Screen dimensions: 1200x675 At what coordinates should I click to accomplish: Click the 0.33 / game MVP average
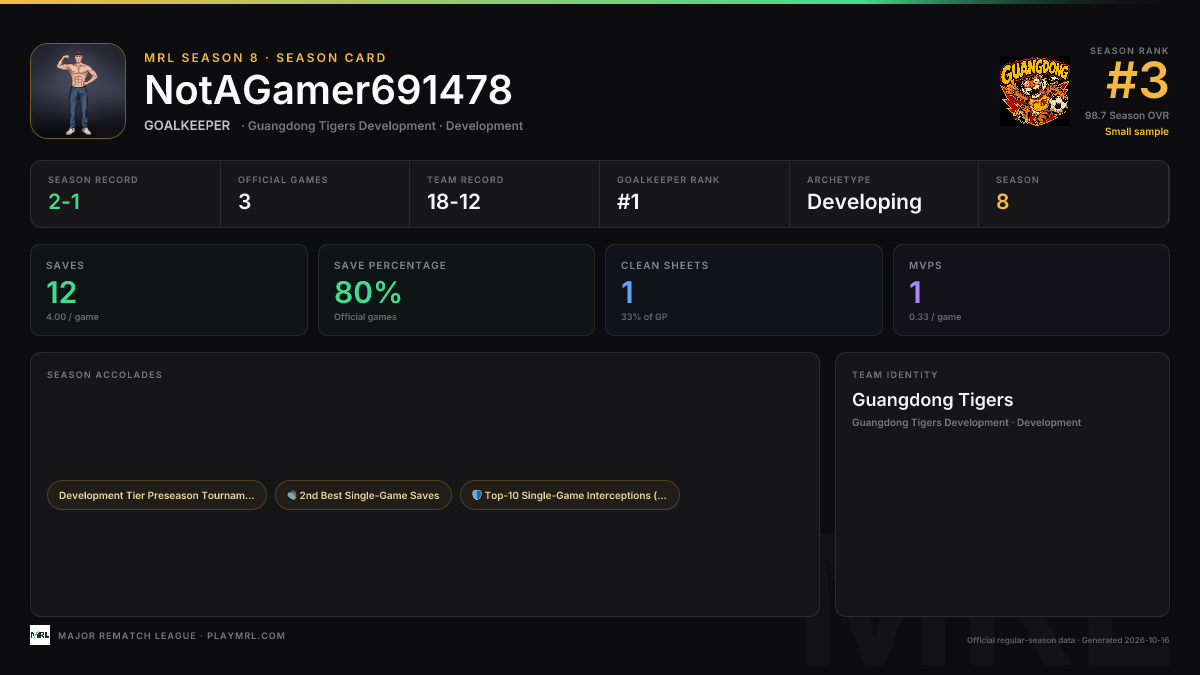935,317
